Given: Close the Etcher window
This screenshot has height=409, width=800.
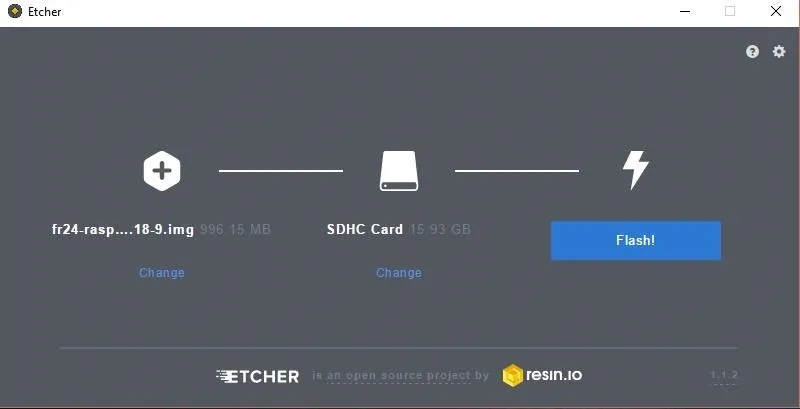Looking at the screenshot, I should [x=776, y=11].
